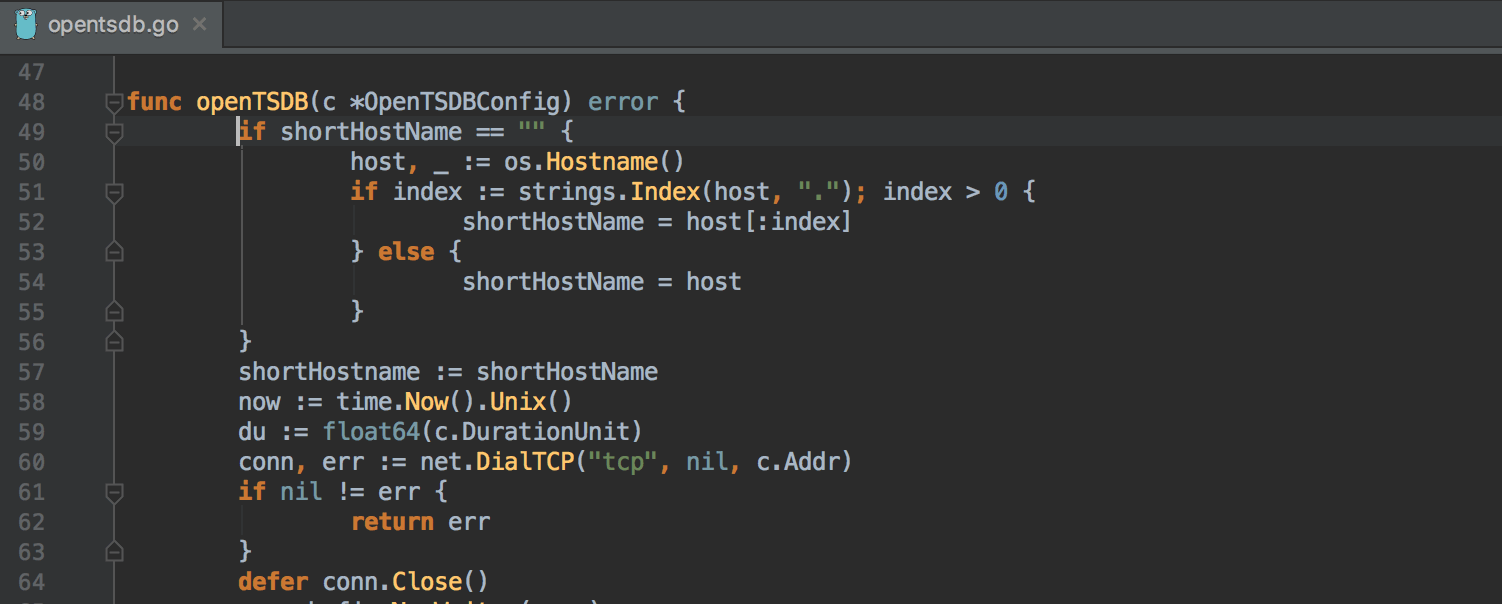Image resolution: width=1502 pixels, height=604 pixels.
Task: Click line number 57 in the gutter
Action: coord(32,372)
